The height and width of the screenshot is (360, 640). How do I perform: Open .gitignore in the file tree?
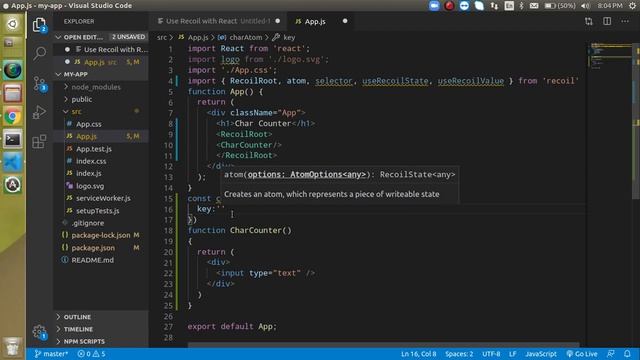point(101,223)
